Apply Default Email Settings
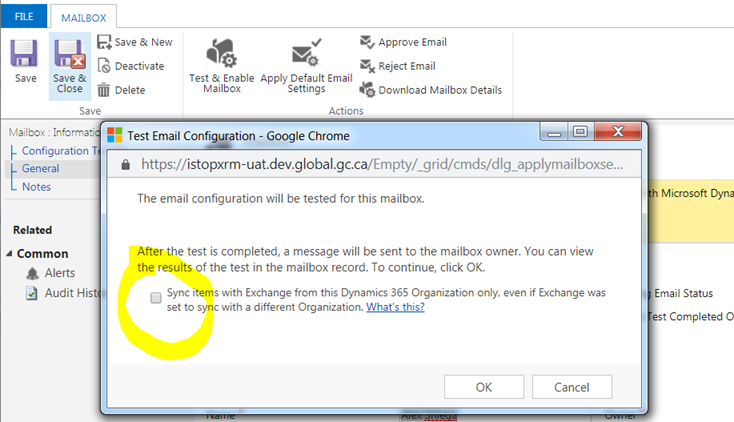This screenshot has width=734, height=422. click(306, 66)
